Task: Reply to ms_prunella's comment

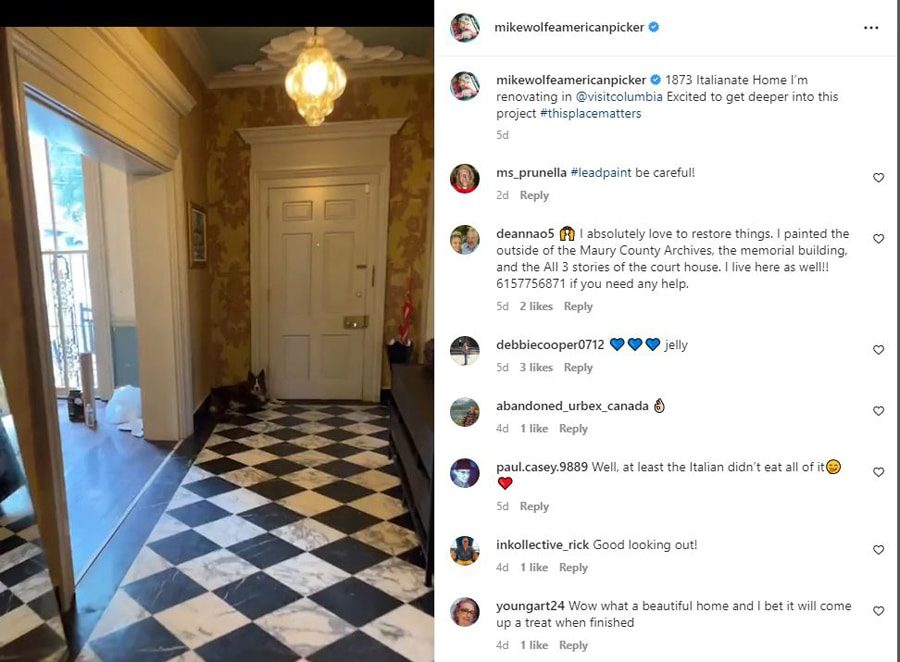Action: click(x=534, y=195)
